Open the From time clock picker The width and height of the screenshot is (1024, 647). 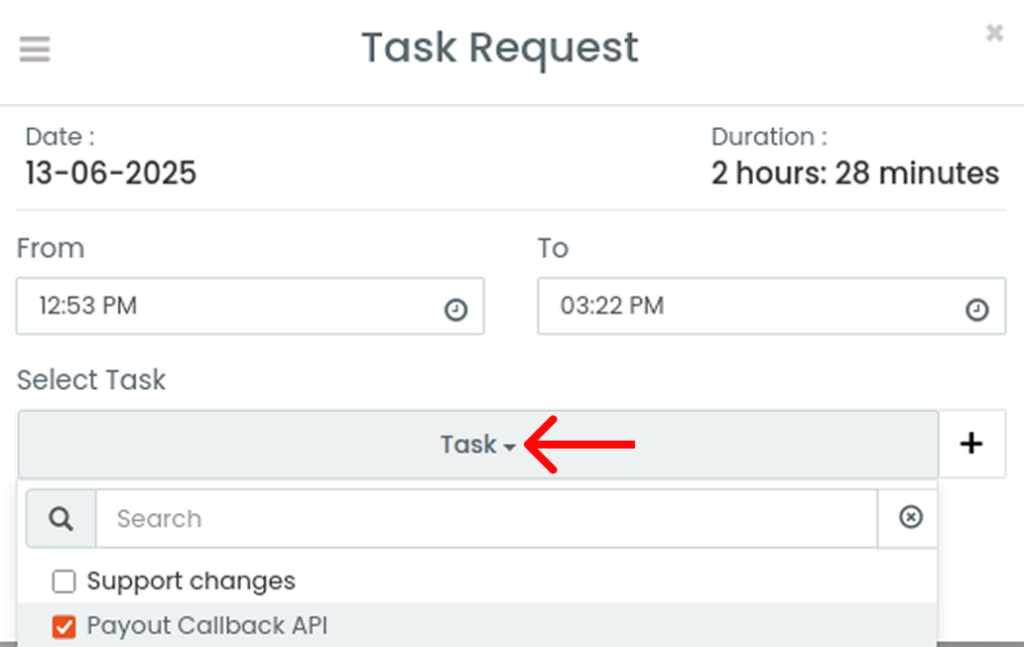point(456,309)
